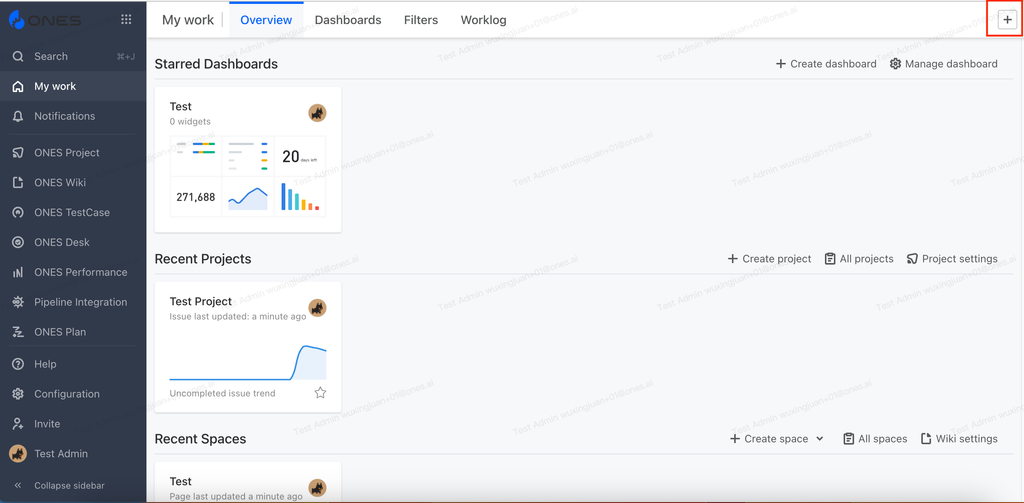
Task: Open All spaces
Action: [x=875, y=439]
